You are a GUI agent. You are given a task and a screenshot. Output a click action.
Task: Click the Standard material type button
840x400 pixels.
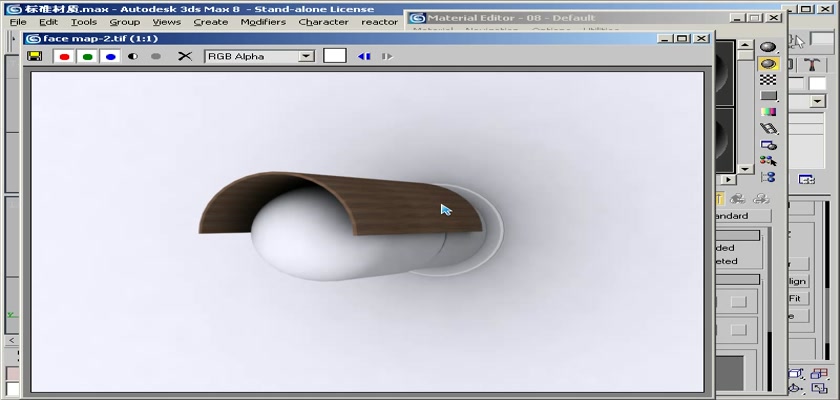click(742, 216)
